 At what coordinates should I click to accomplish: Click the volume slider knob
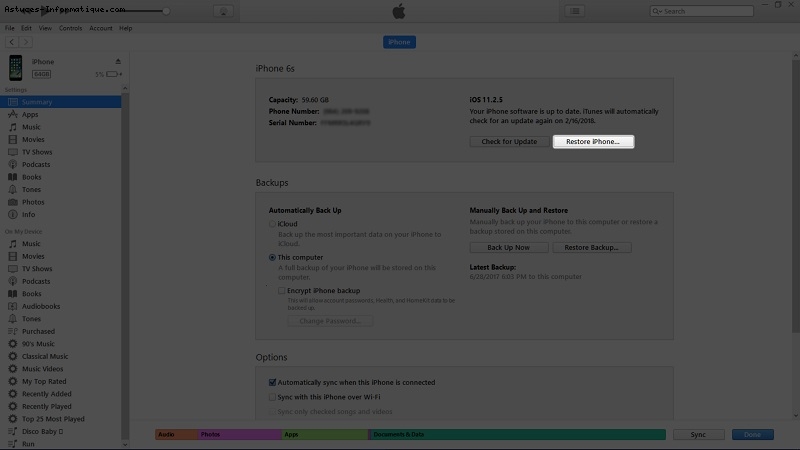(166, 11)
